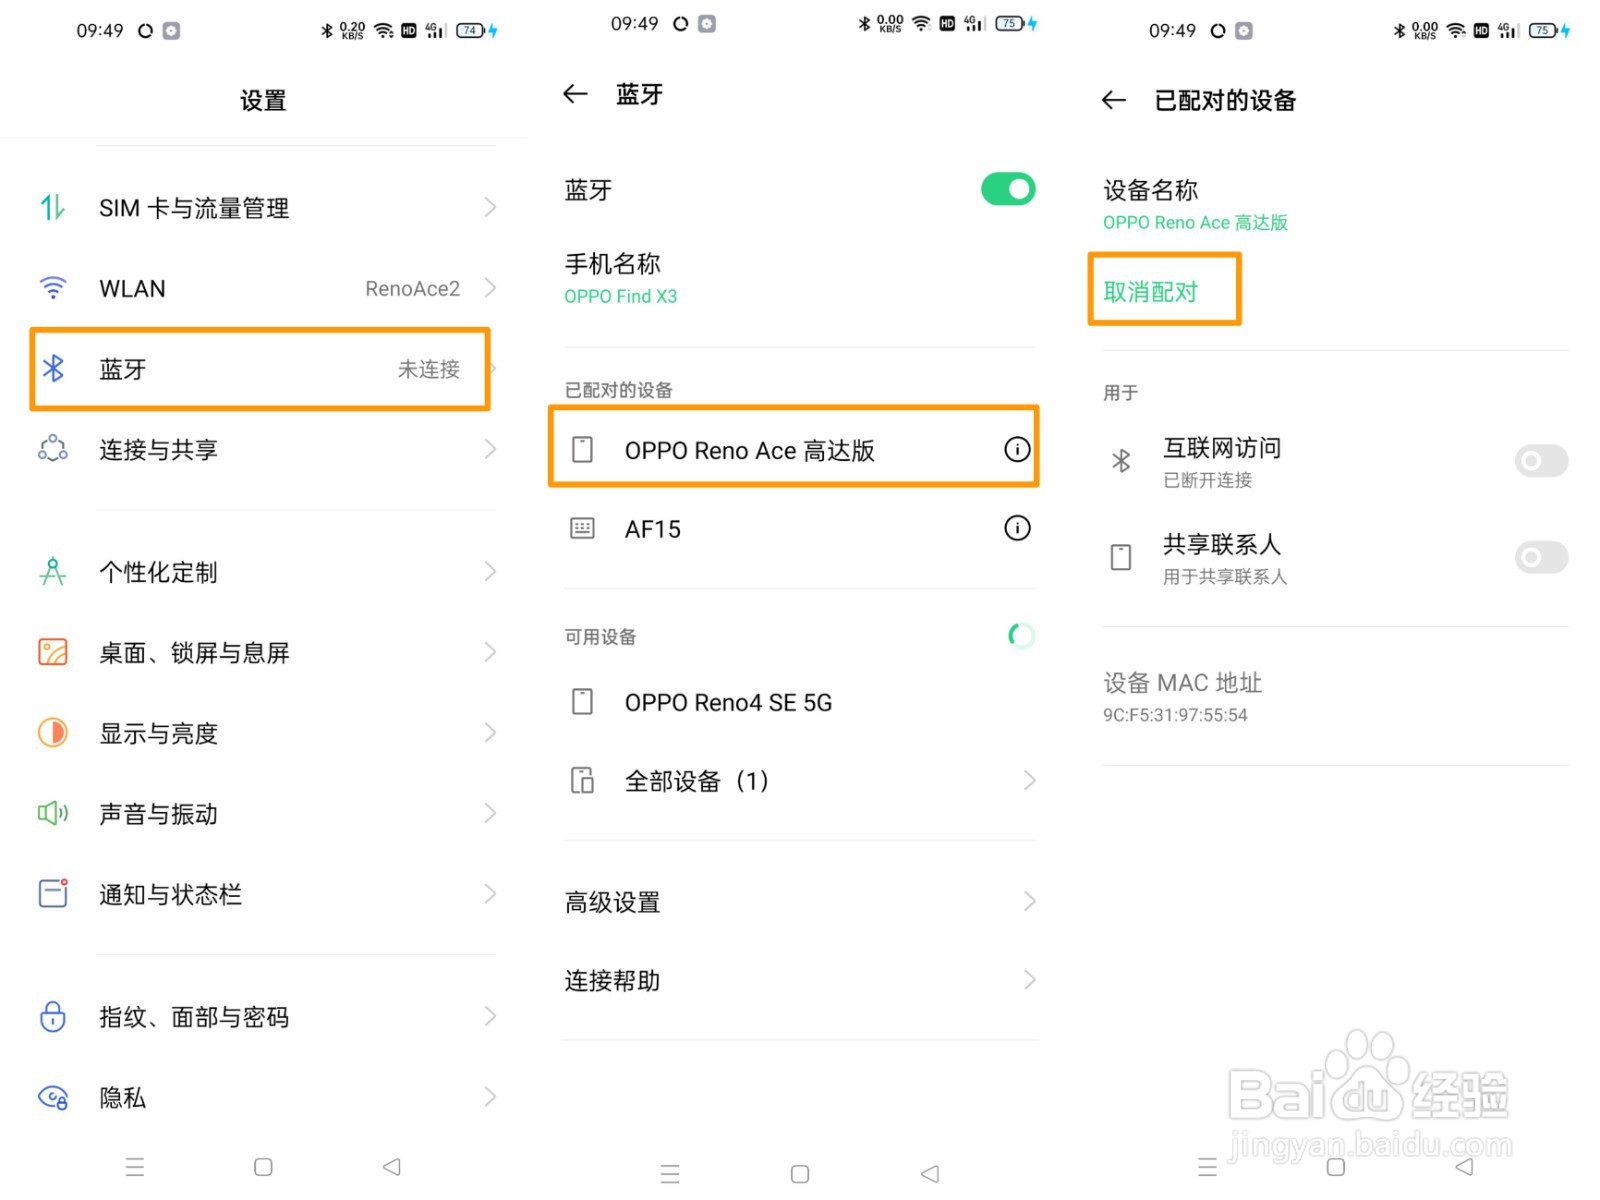Expand 高级设置 using its chevron

[1029, 902]
